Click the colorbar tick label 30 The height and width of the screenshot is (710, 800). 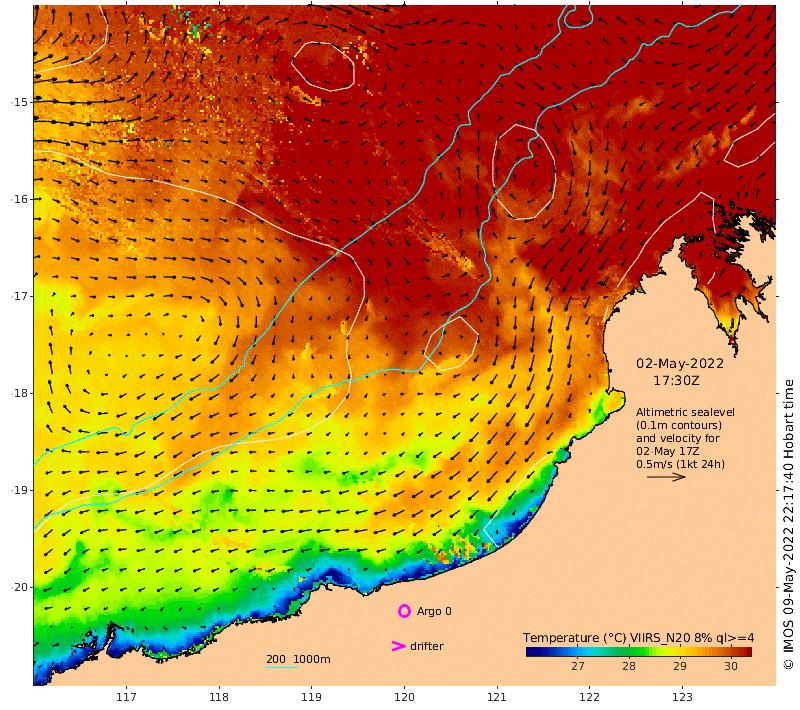pyautogui.click(x=731, y=666)
